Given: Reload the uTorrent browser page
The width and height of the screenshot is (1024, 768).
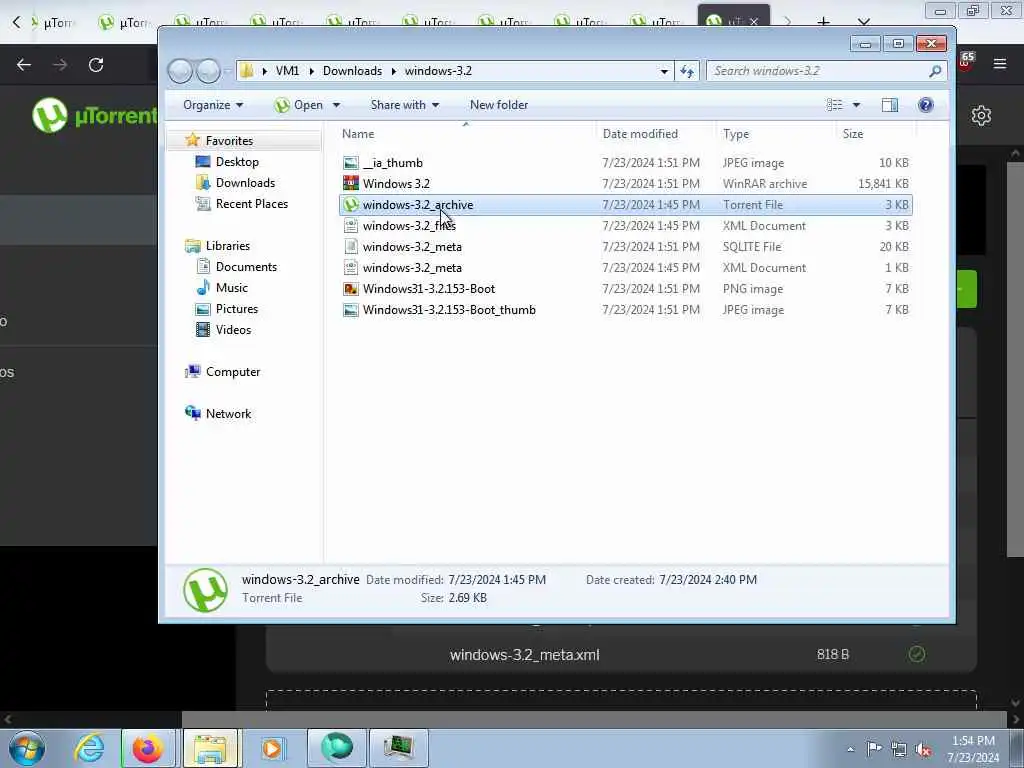Looking at the screenshot, I should point(96,65).
